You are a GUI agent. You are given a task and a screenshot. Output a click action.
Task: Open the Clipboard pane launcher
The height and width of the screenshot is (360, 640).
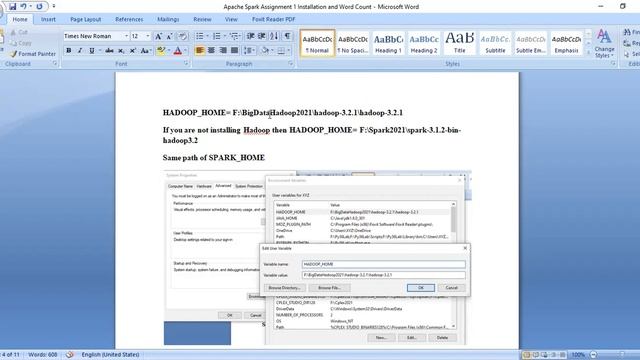pos(55,63)
